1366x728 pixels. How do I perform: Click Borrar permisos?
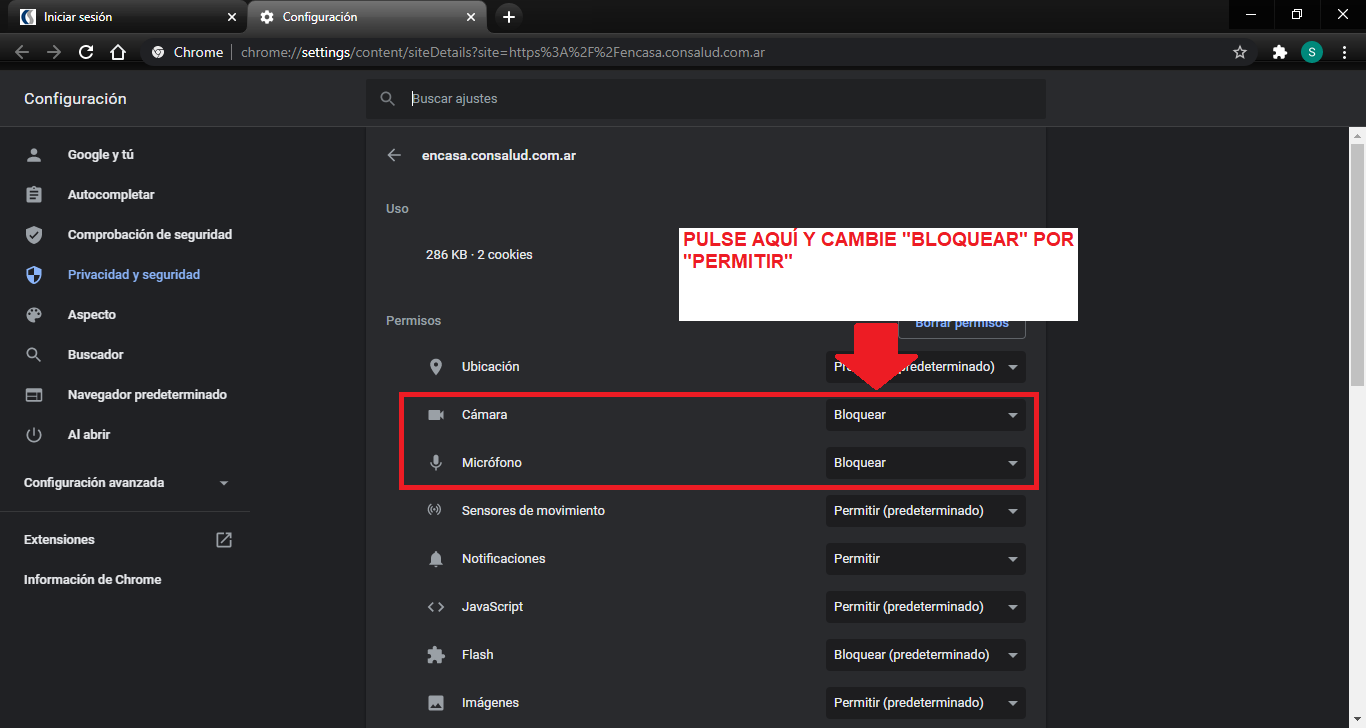(x=961, y=322)
